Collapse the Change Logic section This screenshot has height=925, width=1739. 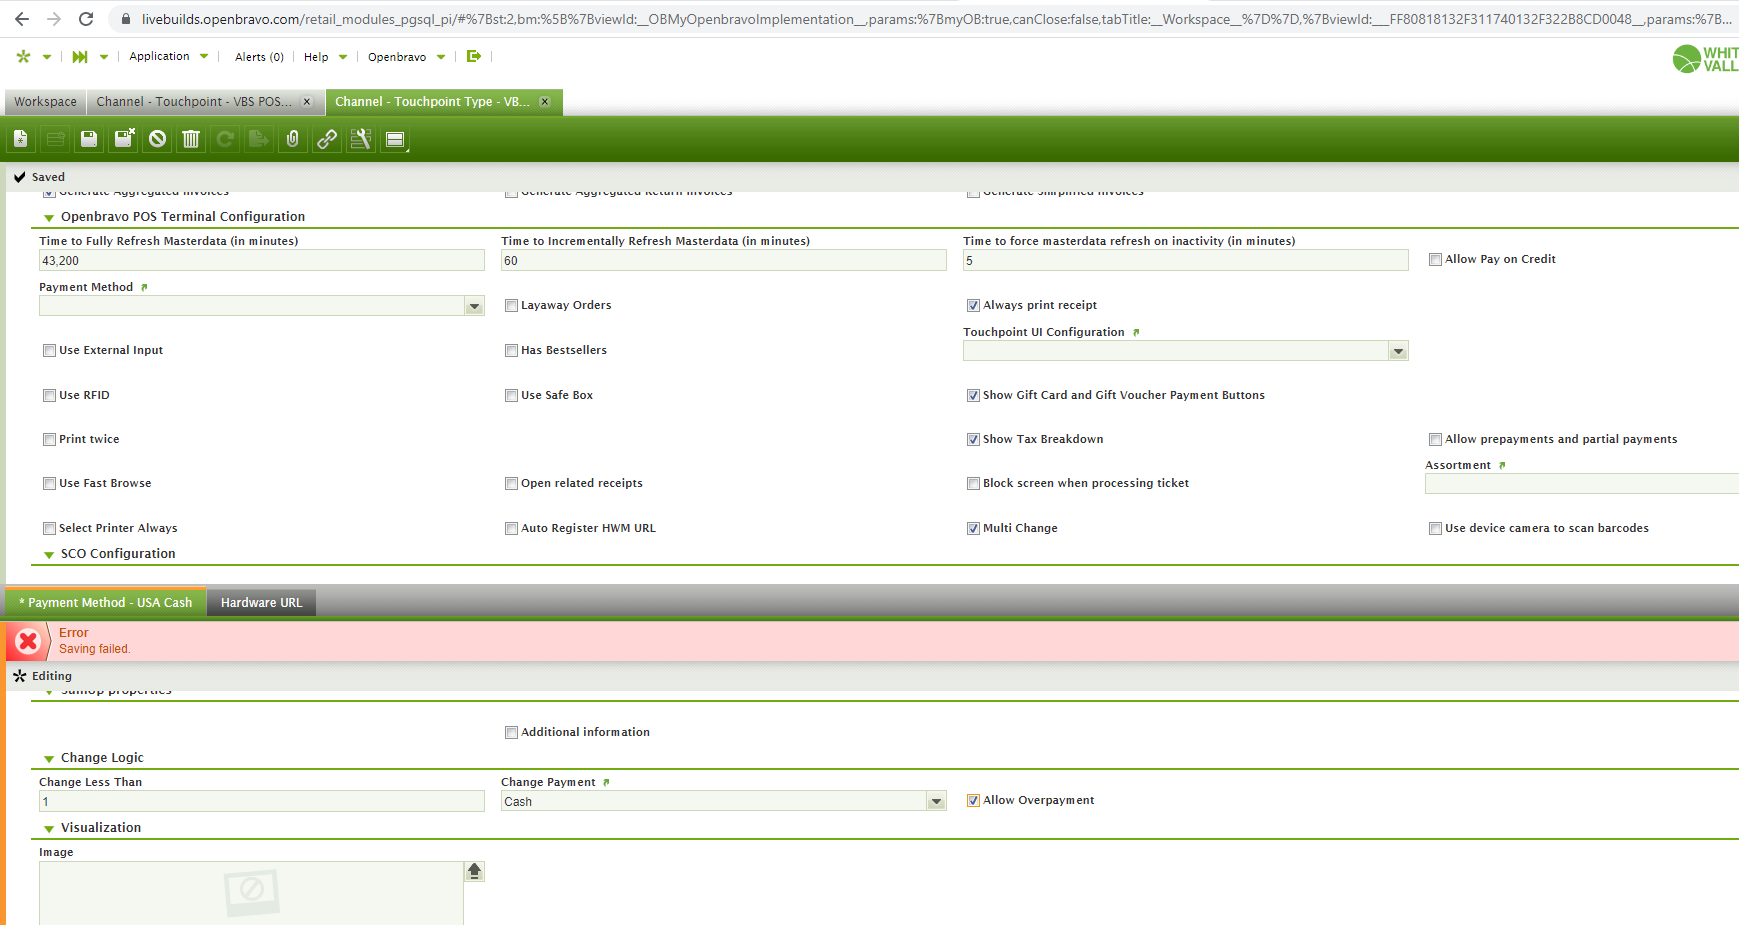[49, 759]
